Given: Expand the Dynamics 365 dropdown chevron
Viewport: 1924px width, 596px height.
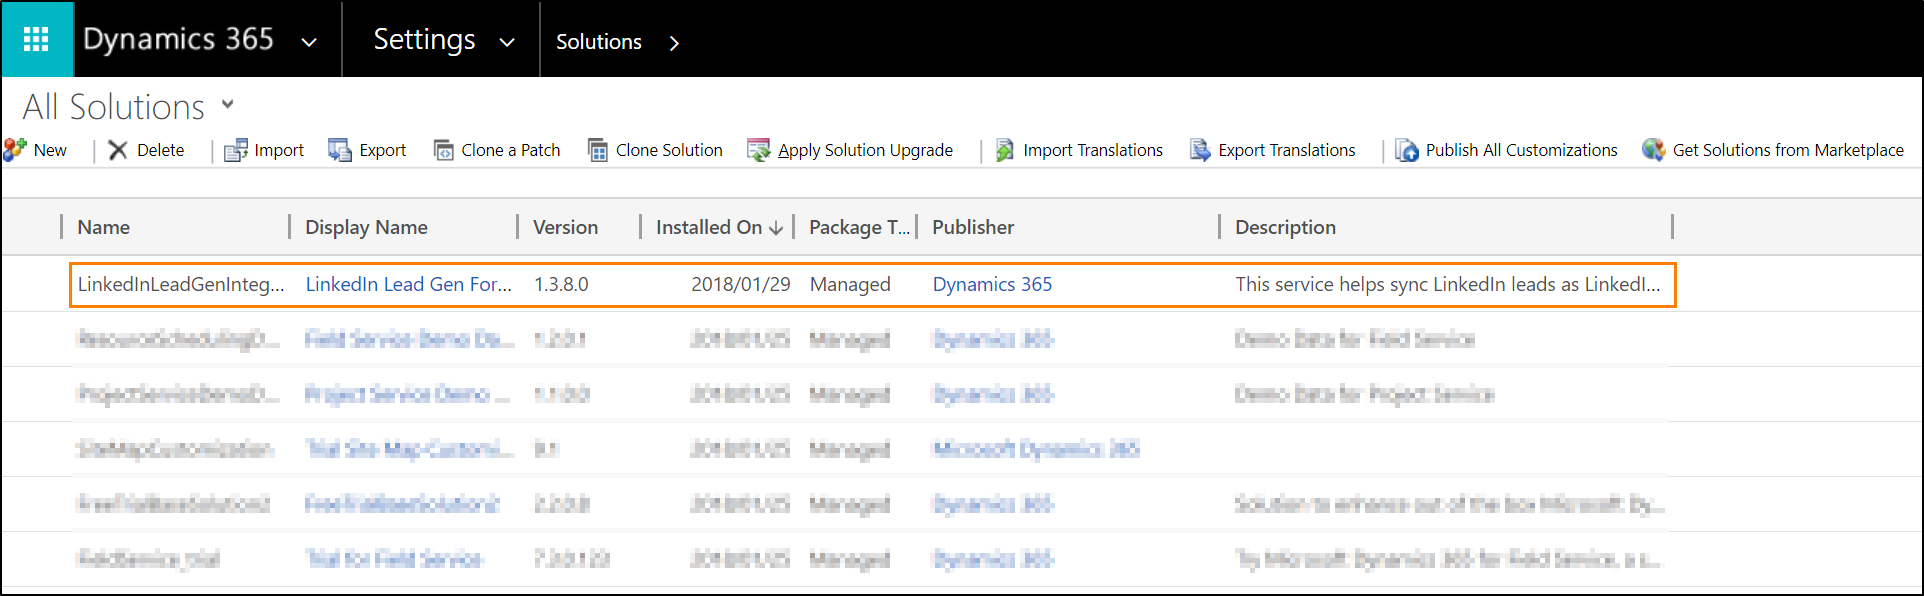Looking at the screenshot, I should tap(309, 42).
